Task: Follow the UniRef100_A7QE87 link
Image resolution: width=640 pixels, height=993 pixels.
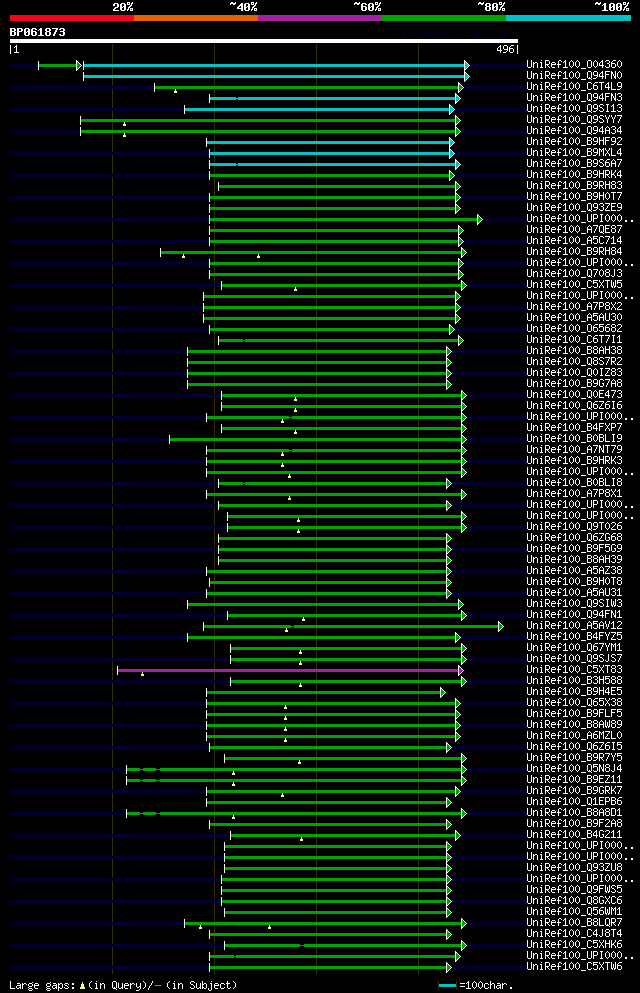Action: point(574,229)
